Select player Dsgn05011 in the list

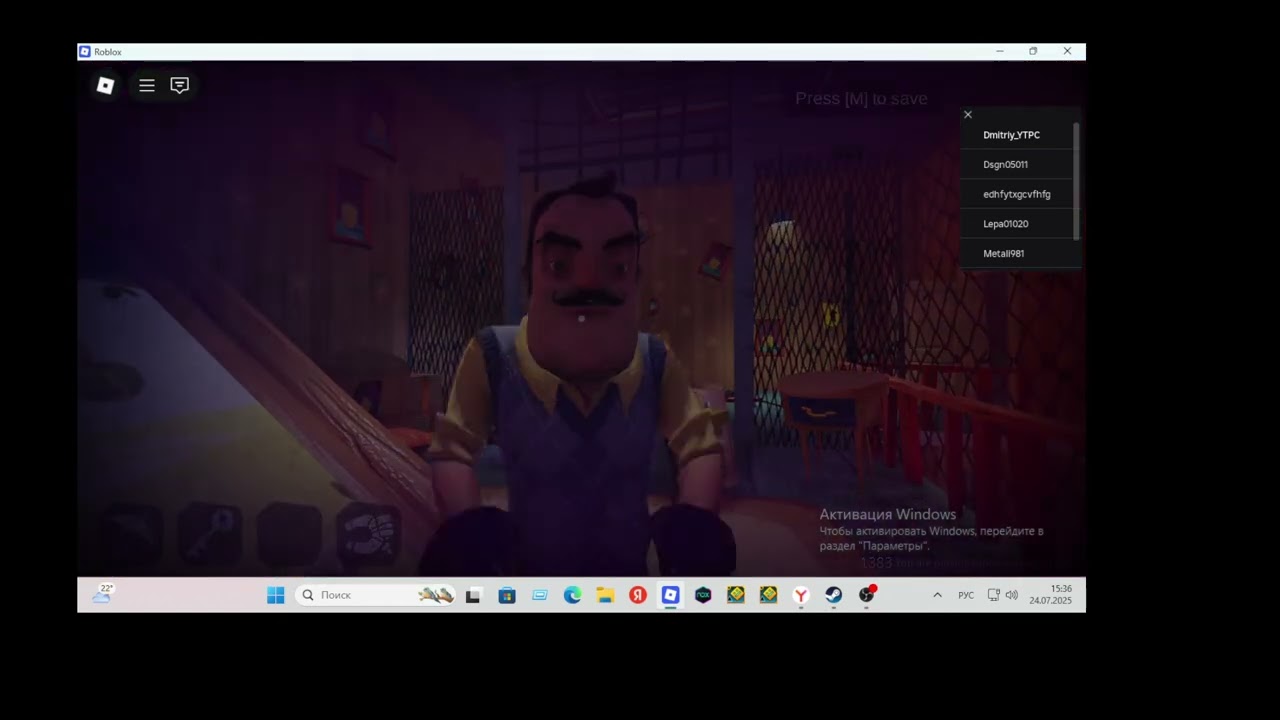click(1016, 165)
